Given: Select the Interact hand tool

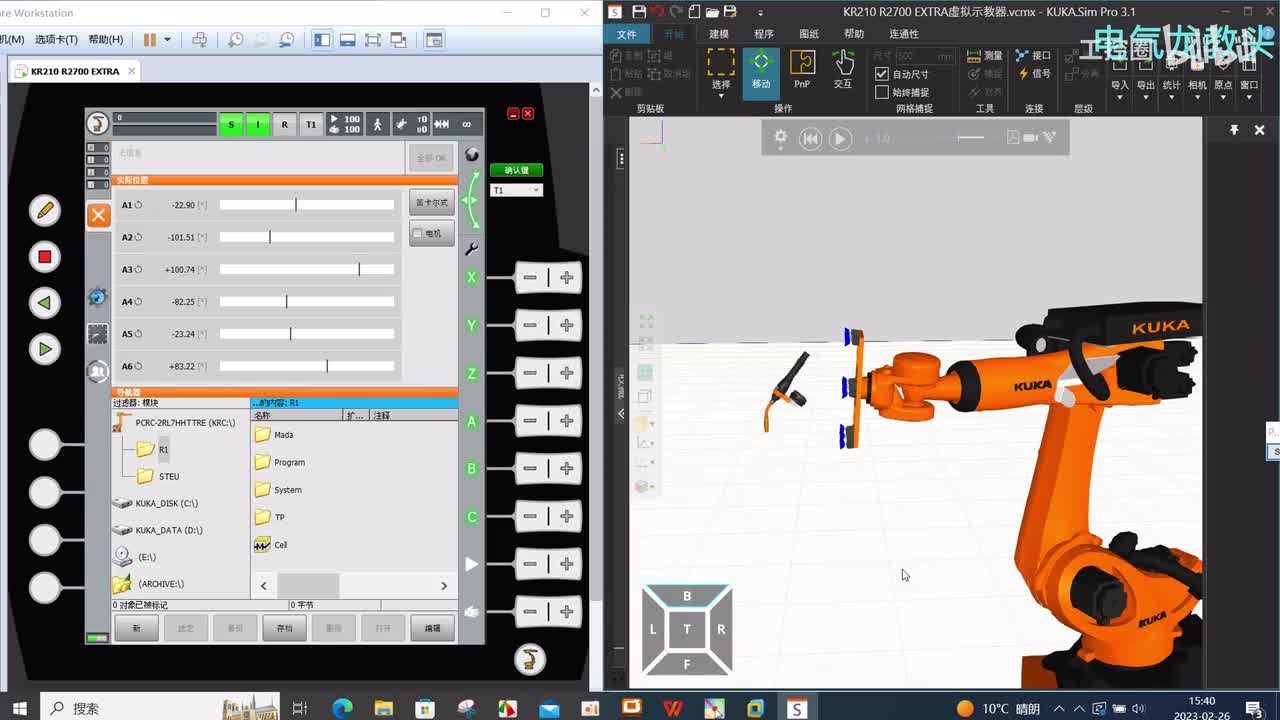Looking at the screenshot, I should [843, 70].
